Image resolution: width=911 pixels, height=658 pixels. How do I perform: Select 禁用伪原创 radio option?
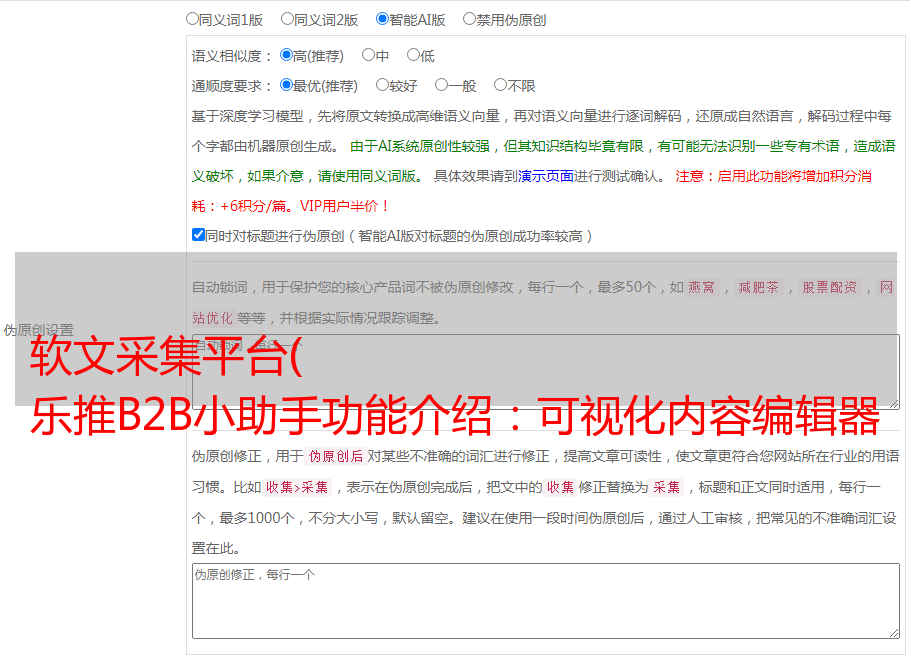469,19
